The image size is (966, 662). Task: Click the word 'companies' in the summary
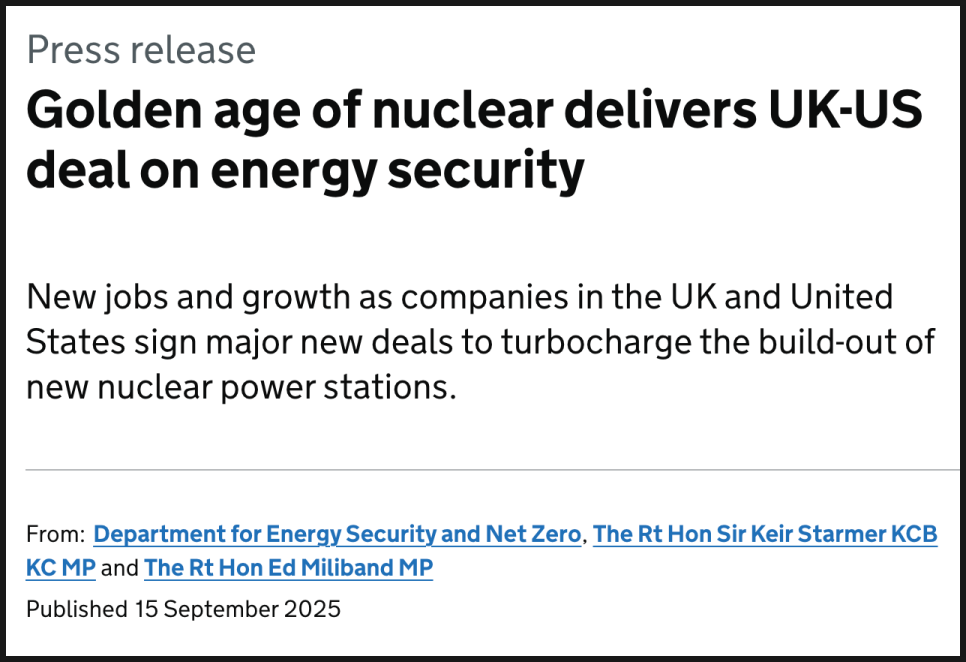pos(485,297)
